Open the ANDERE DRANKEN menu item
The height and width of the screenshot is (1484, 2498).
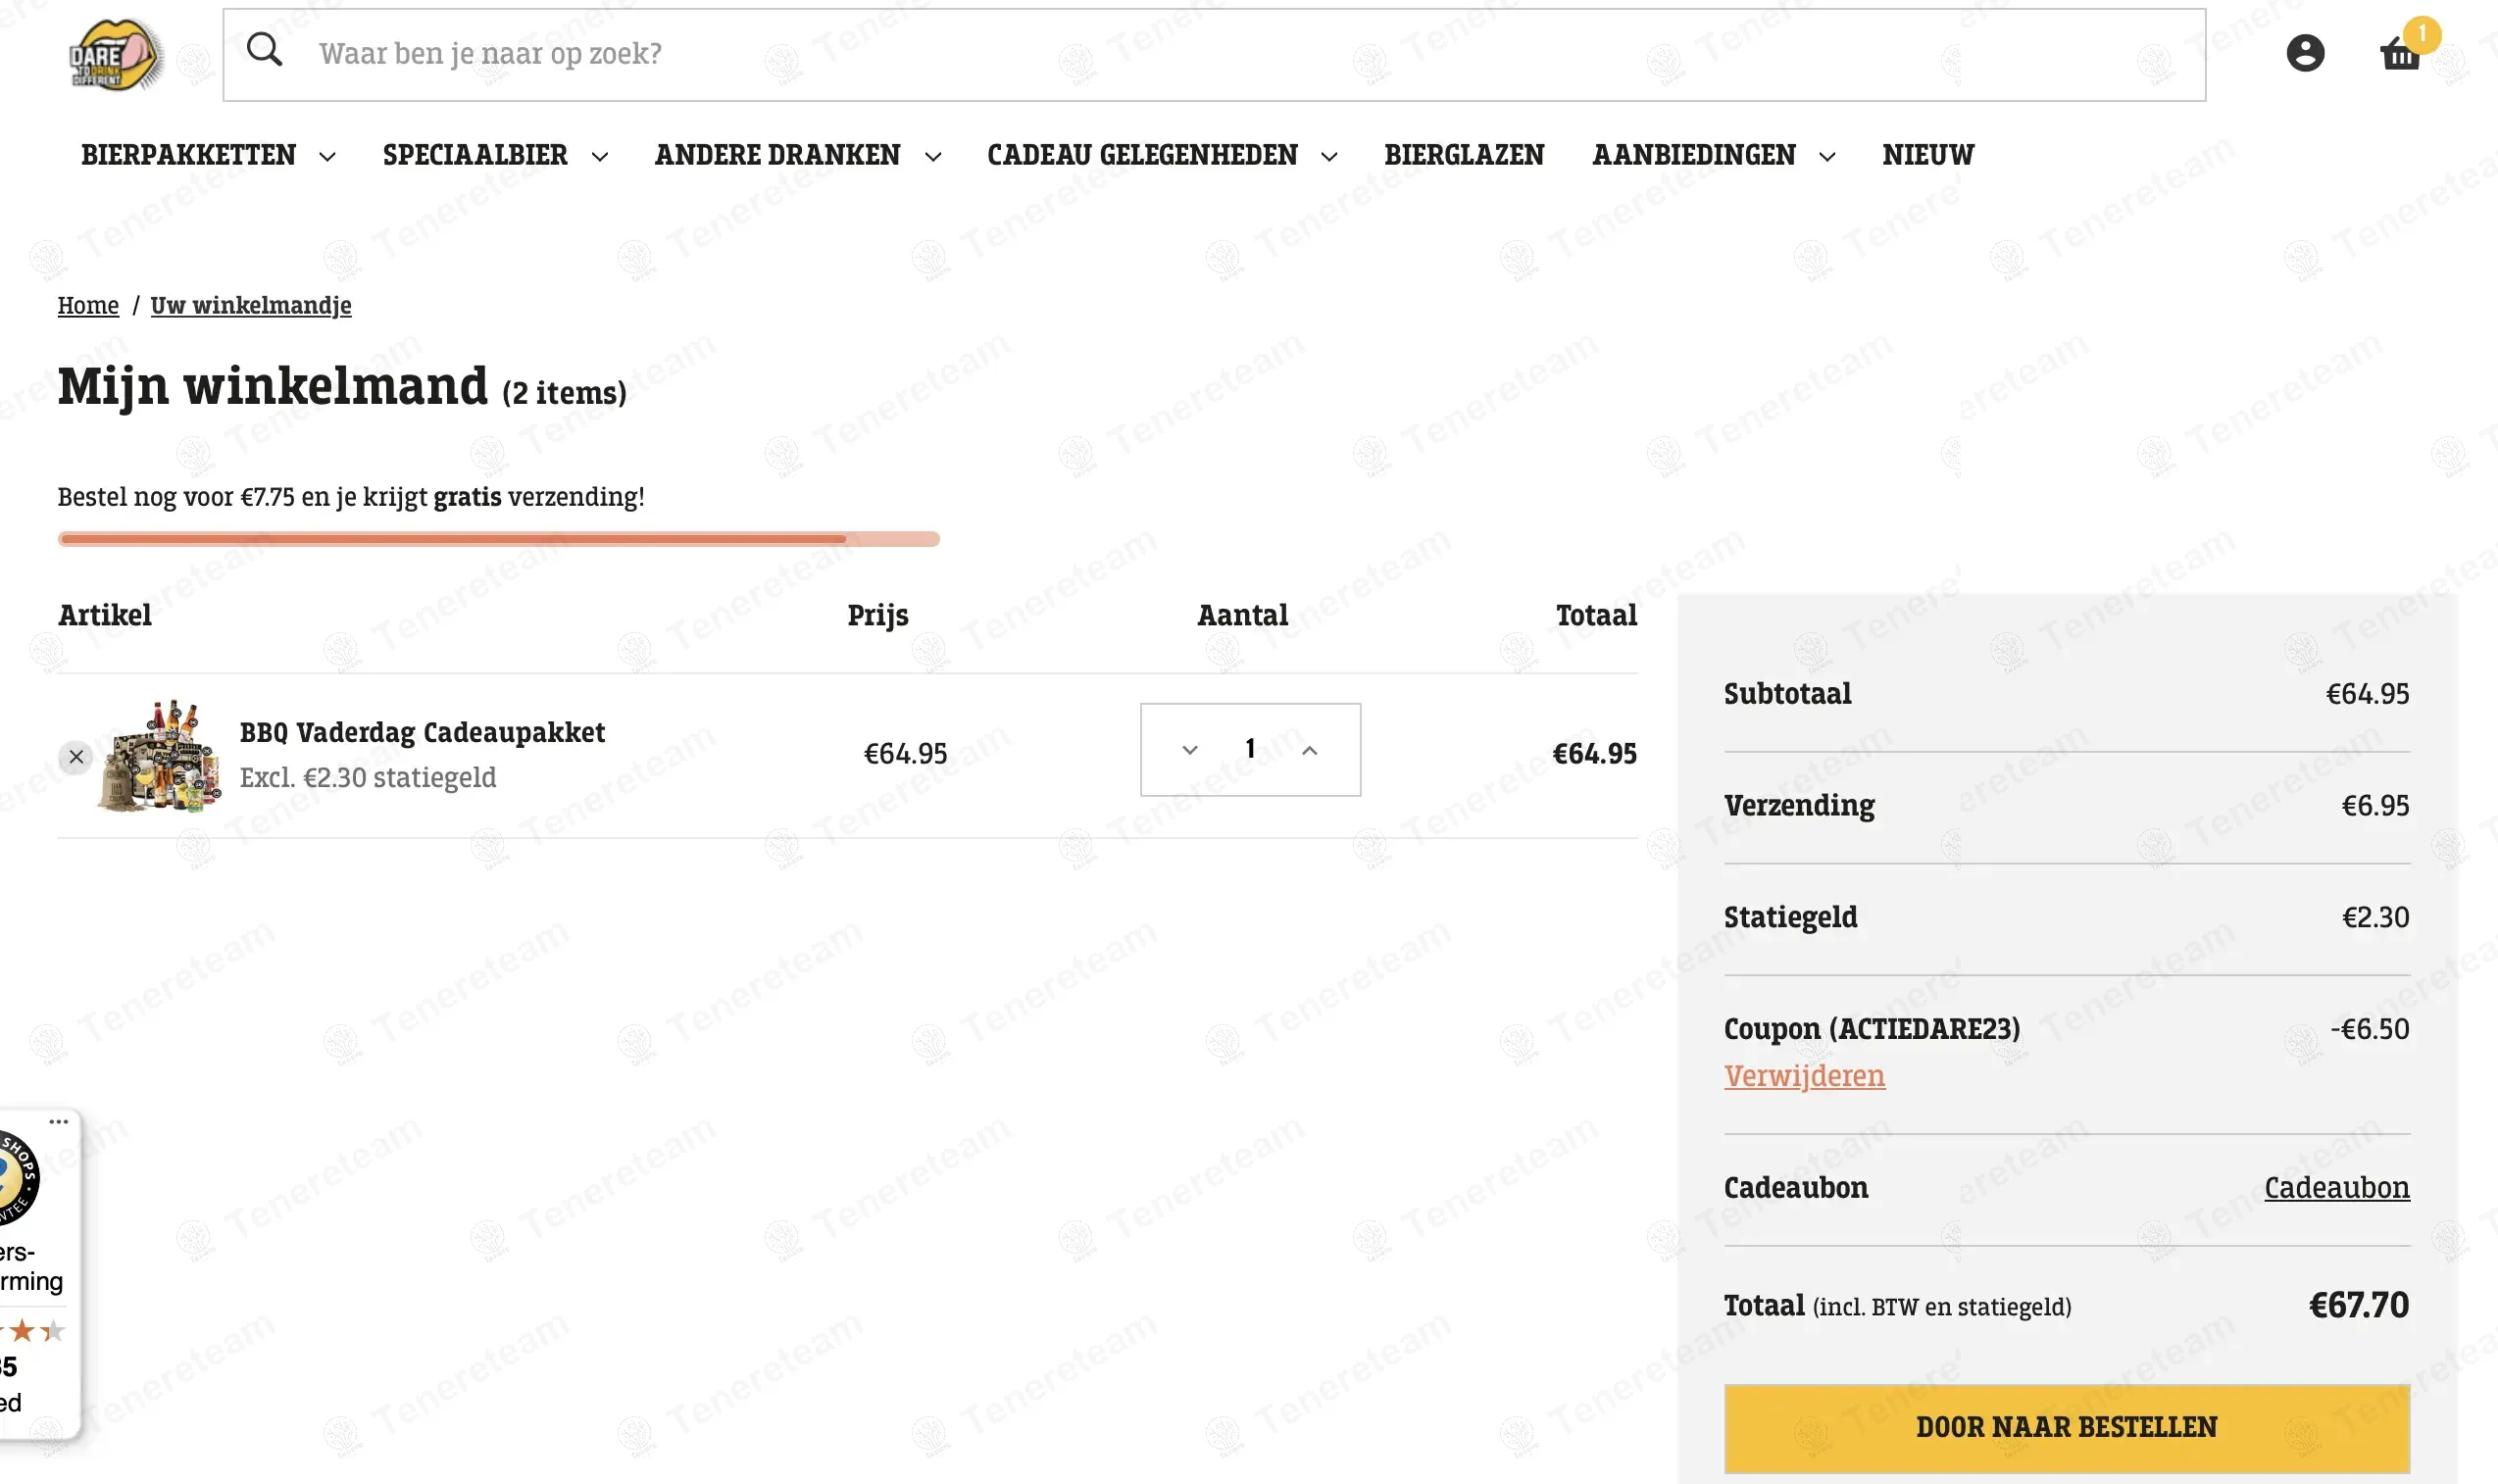(x=777, y=155)
